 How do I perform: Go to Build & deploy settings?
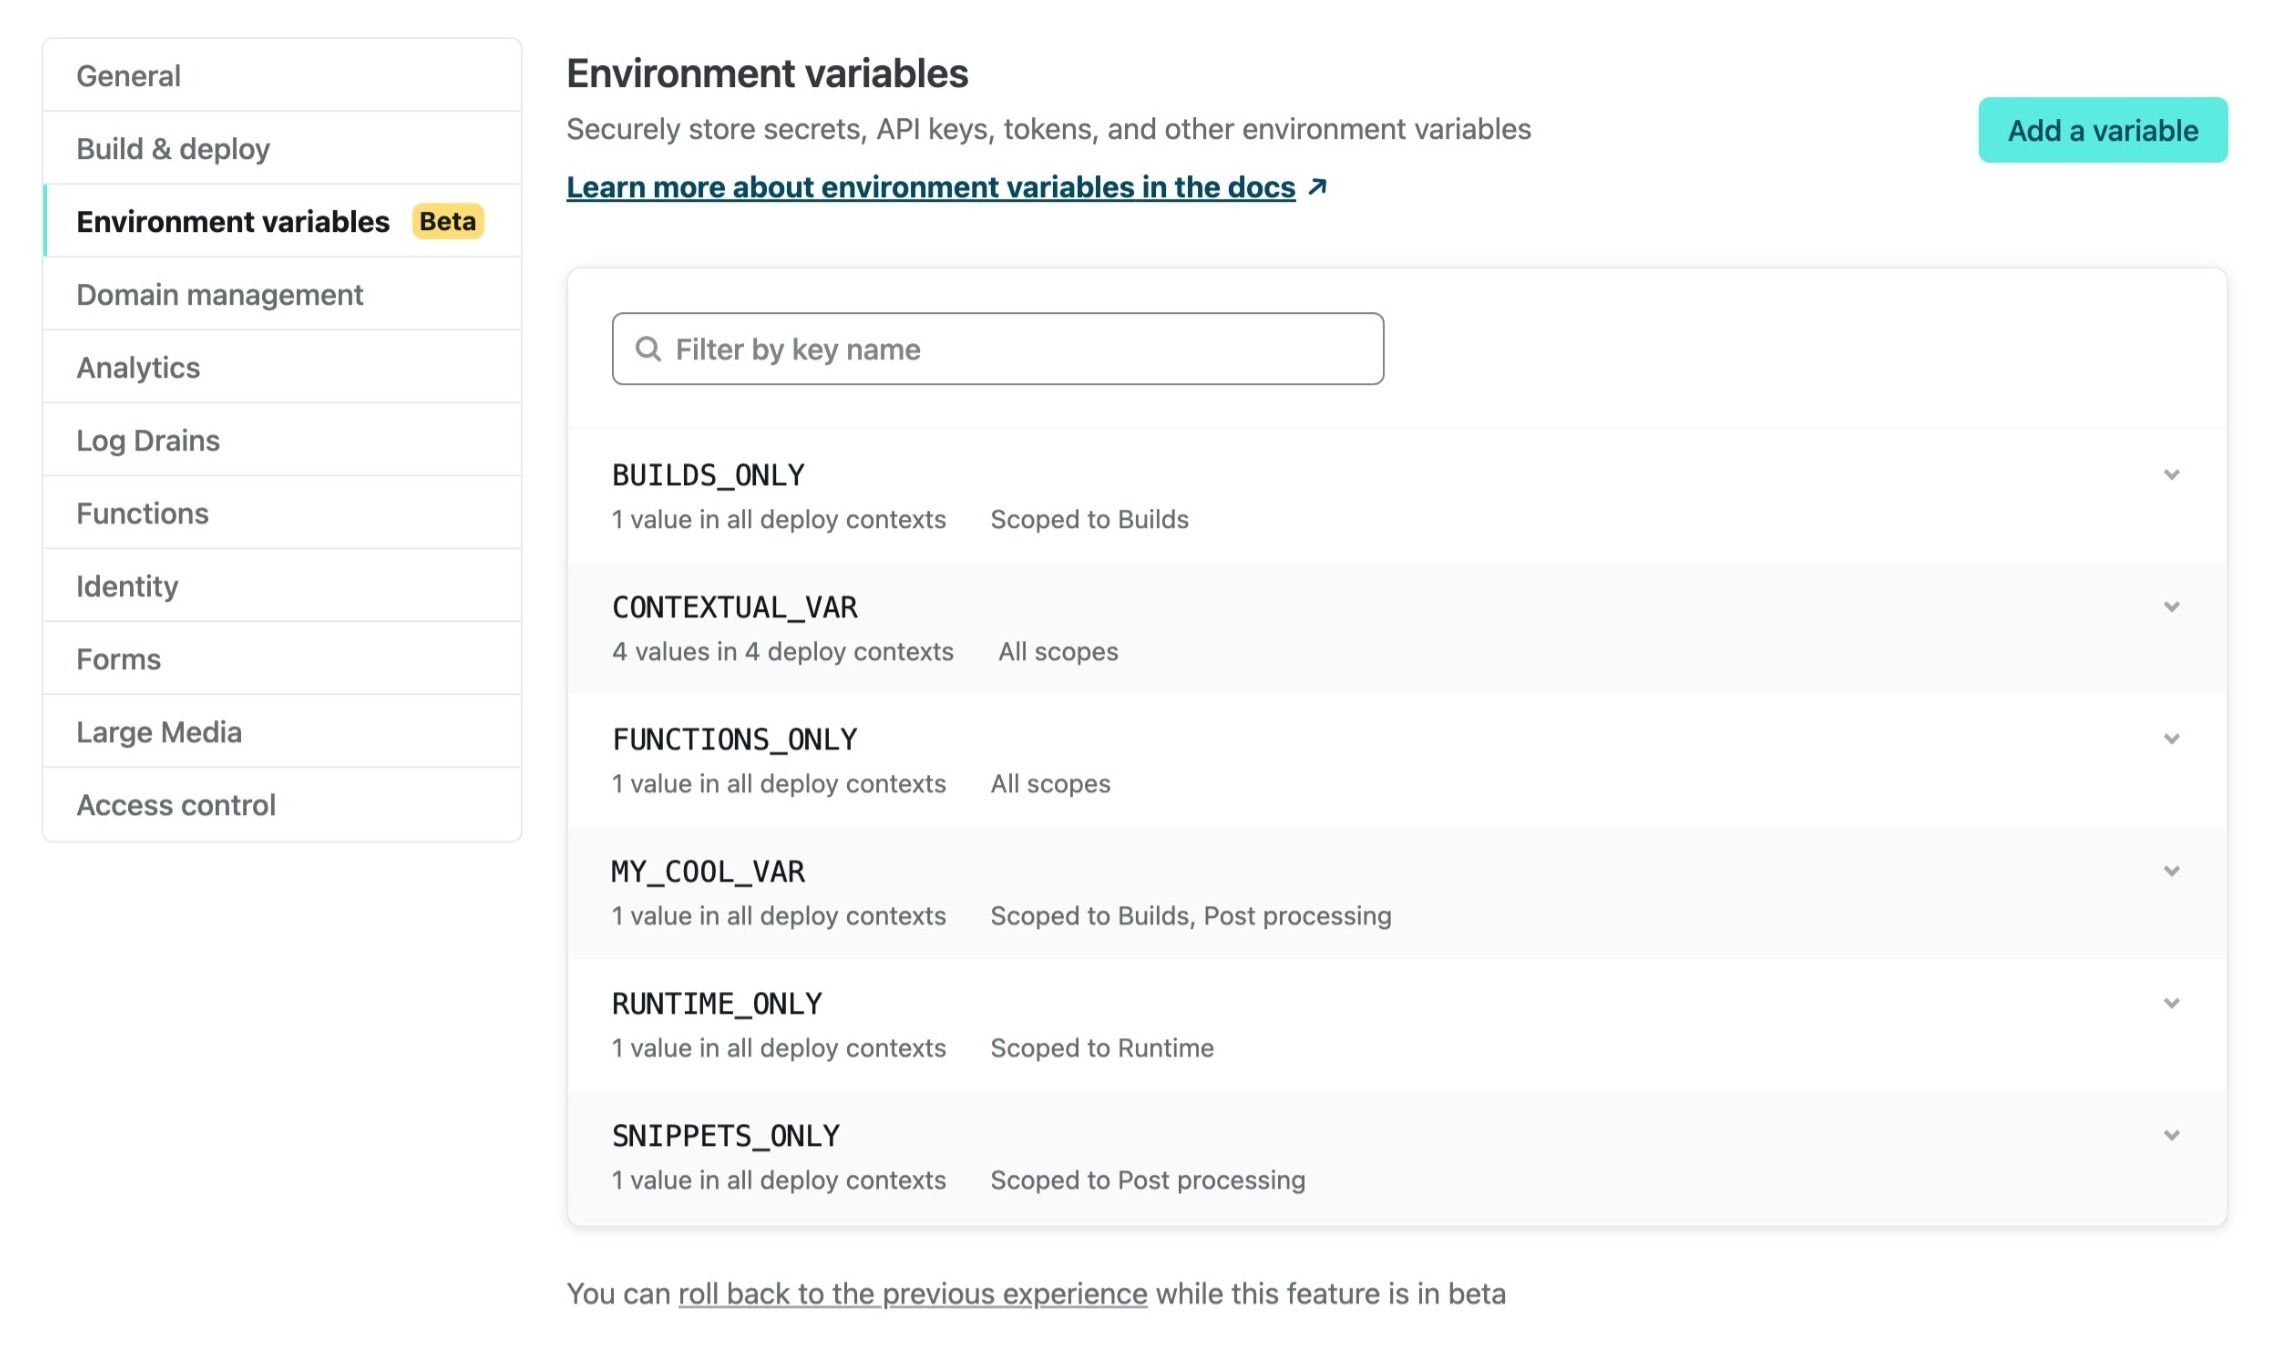pyautogui.click(x=173, y=149)
